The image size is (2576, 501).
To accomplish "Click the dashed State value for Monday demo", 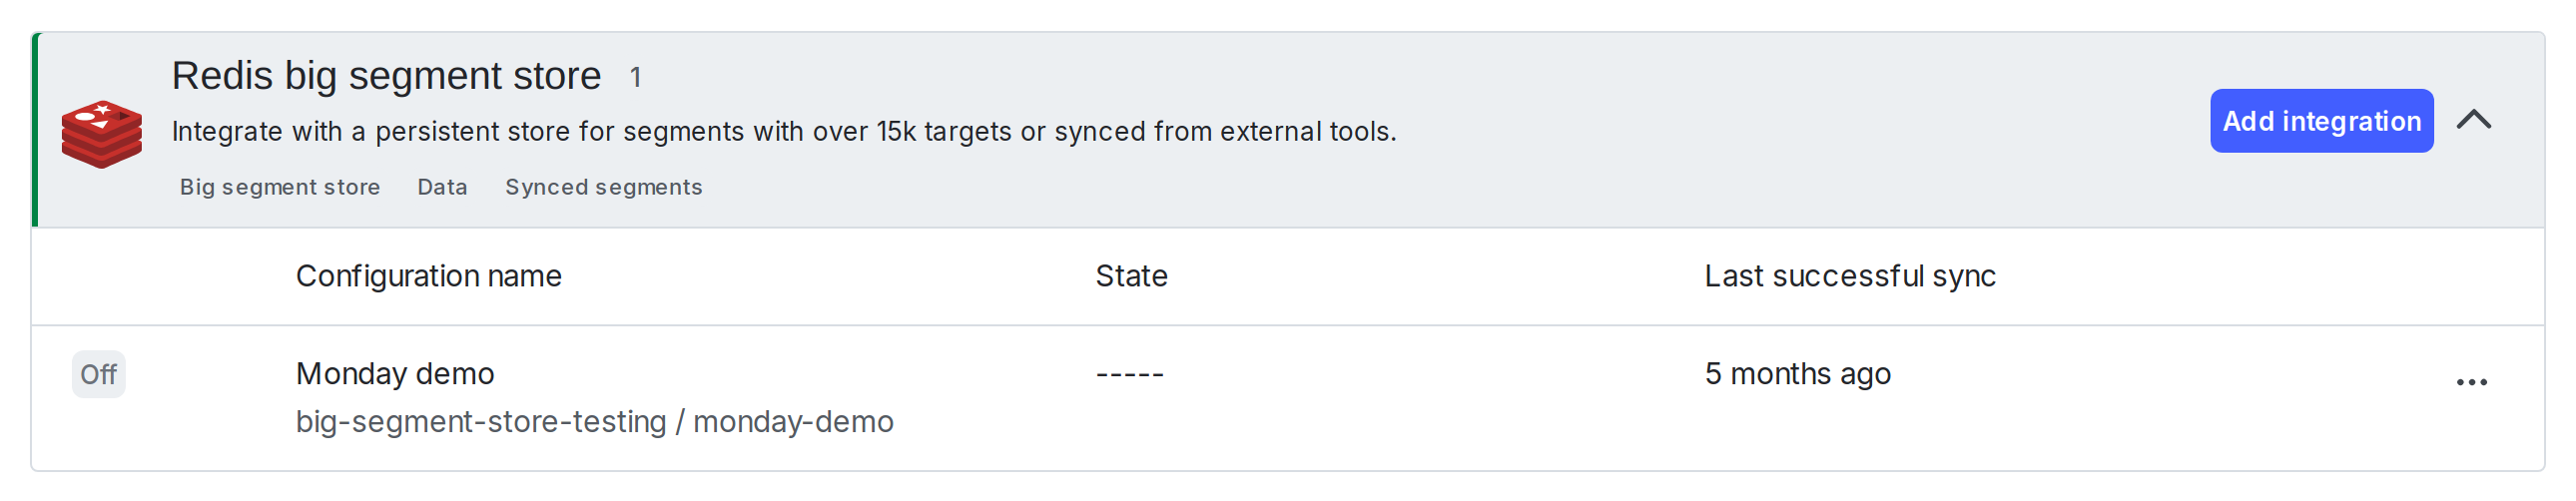I will (1129, 375).
